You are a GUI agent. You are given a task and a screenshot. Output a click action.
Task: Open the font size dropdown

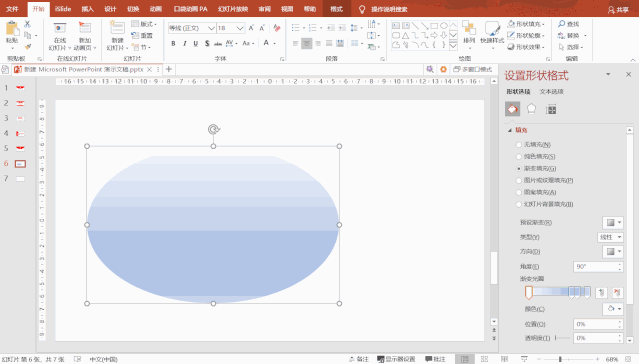tap(240, 28)
